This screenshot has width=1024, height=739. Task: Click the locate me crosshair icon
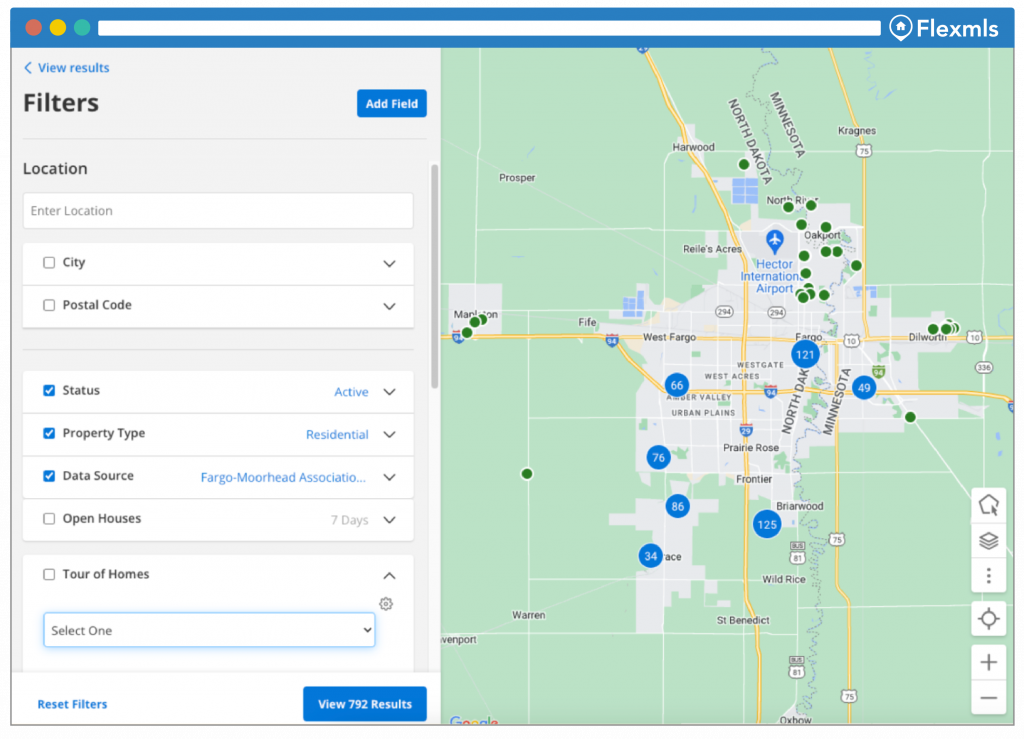pos(988,619)
